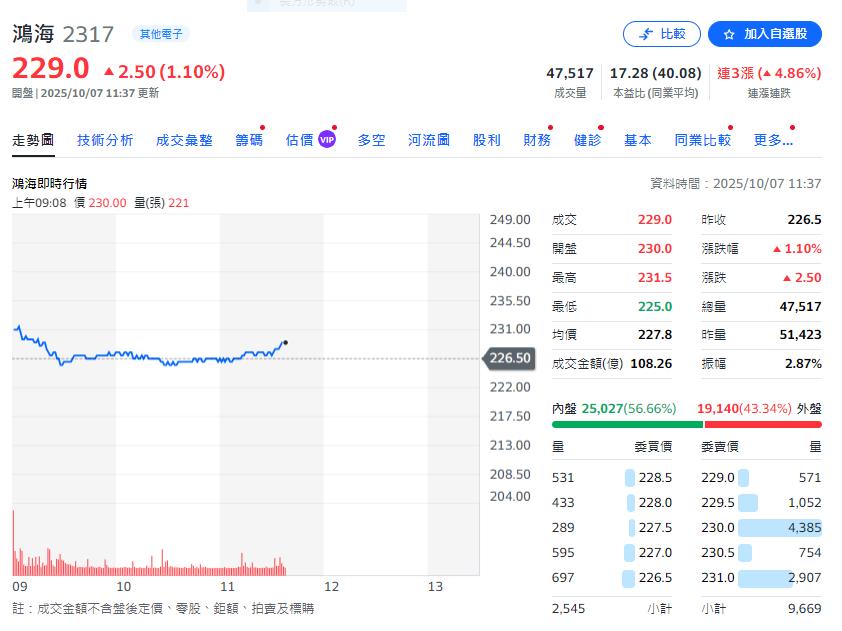842x631 pixels.
Task: Click the ask price 230.0 row
Action: click(761, 527)
